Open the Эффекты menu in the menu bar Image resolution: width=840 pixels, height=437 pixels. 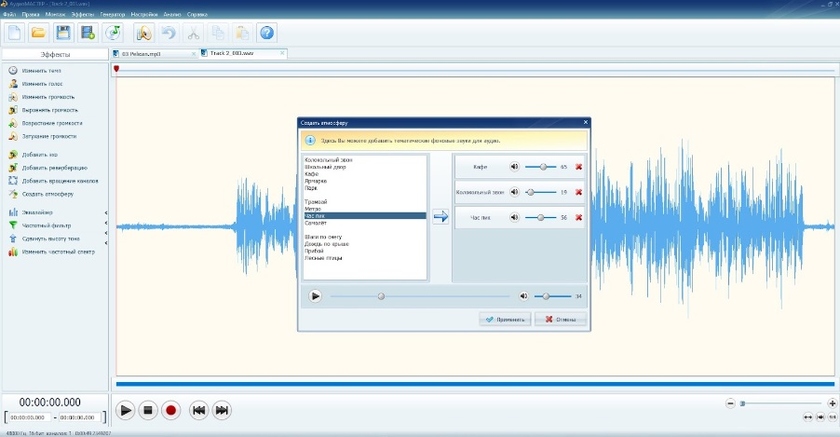point(83,15)
